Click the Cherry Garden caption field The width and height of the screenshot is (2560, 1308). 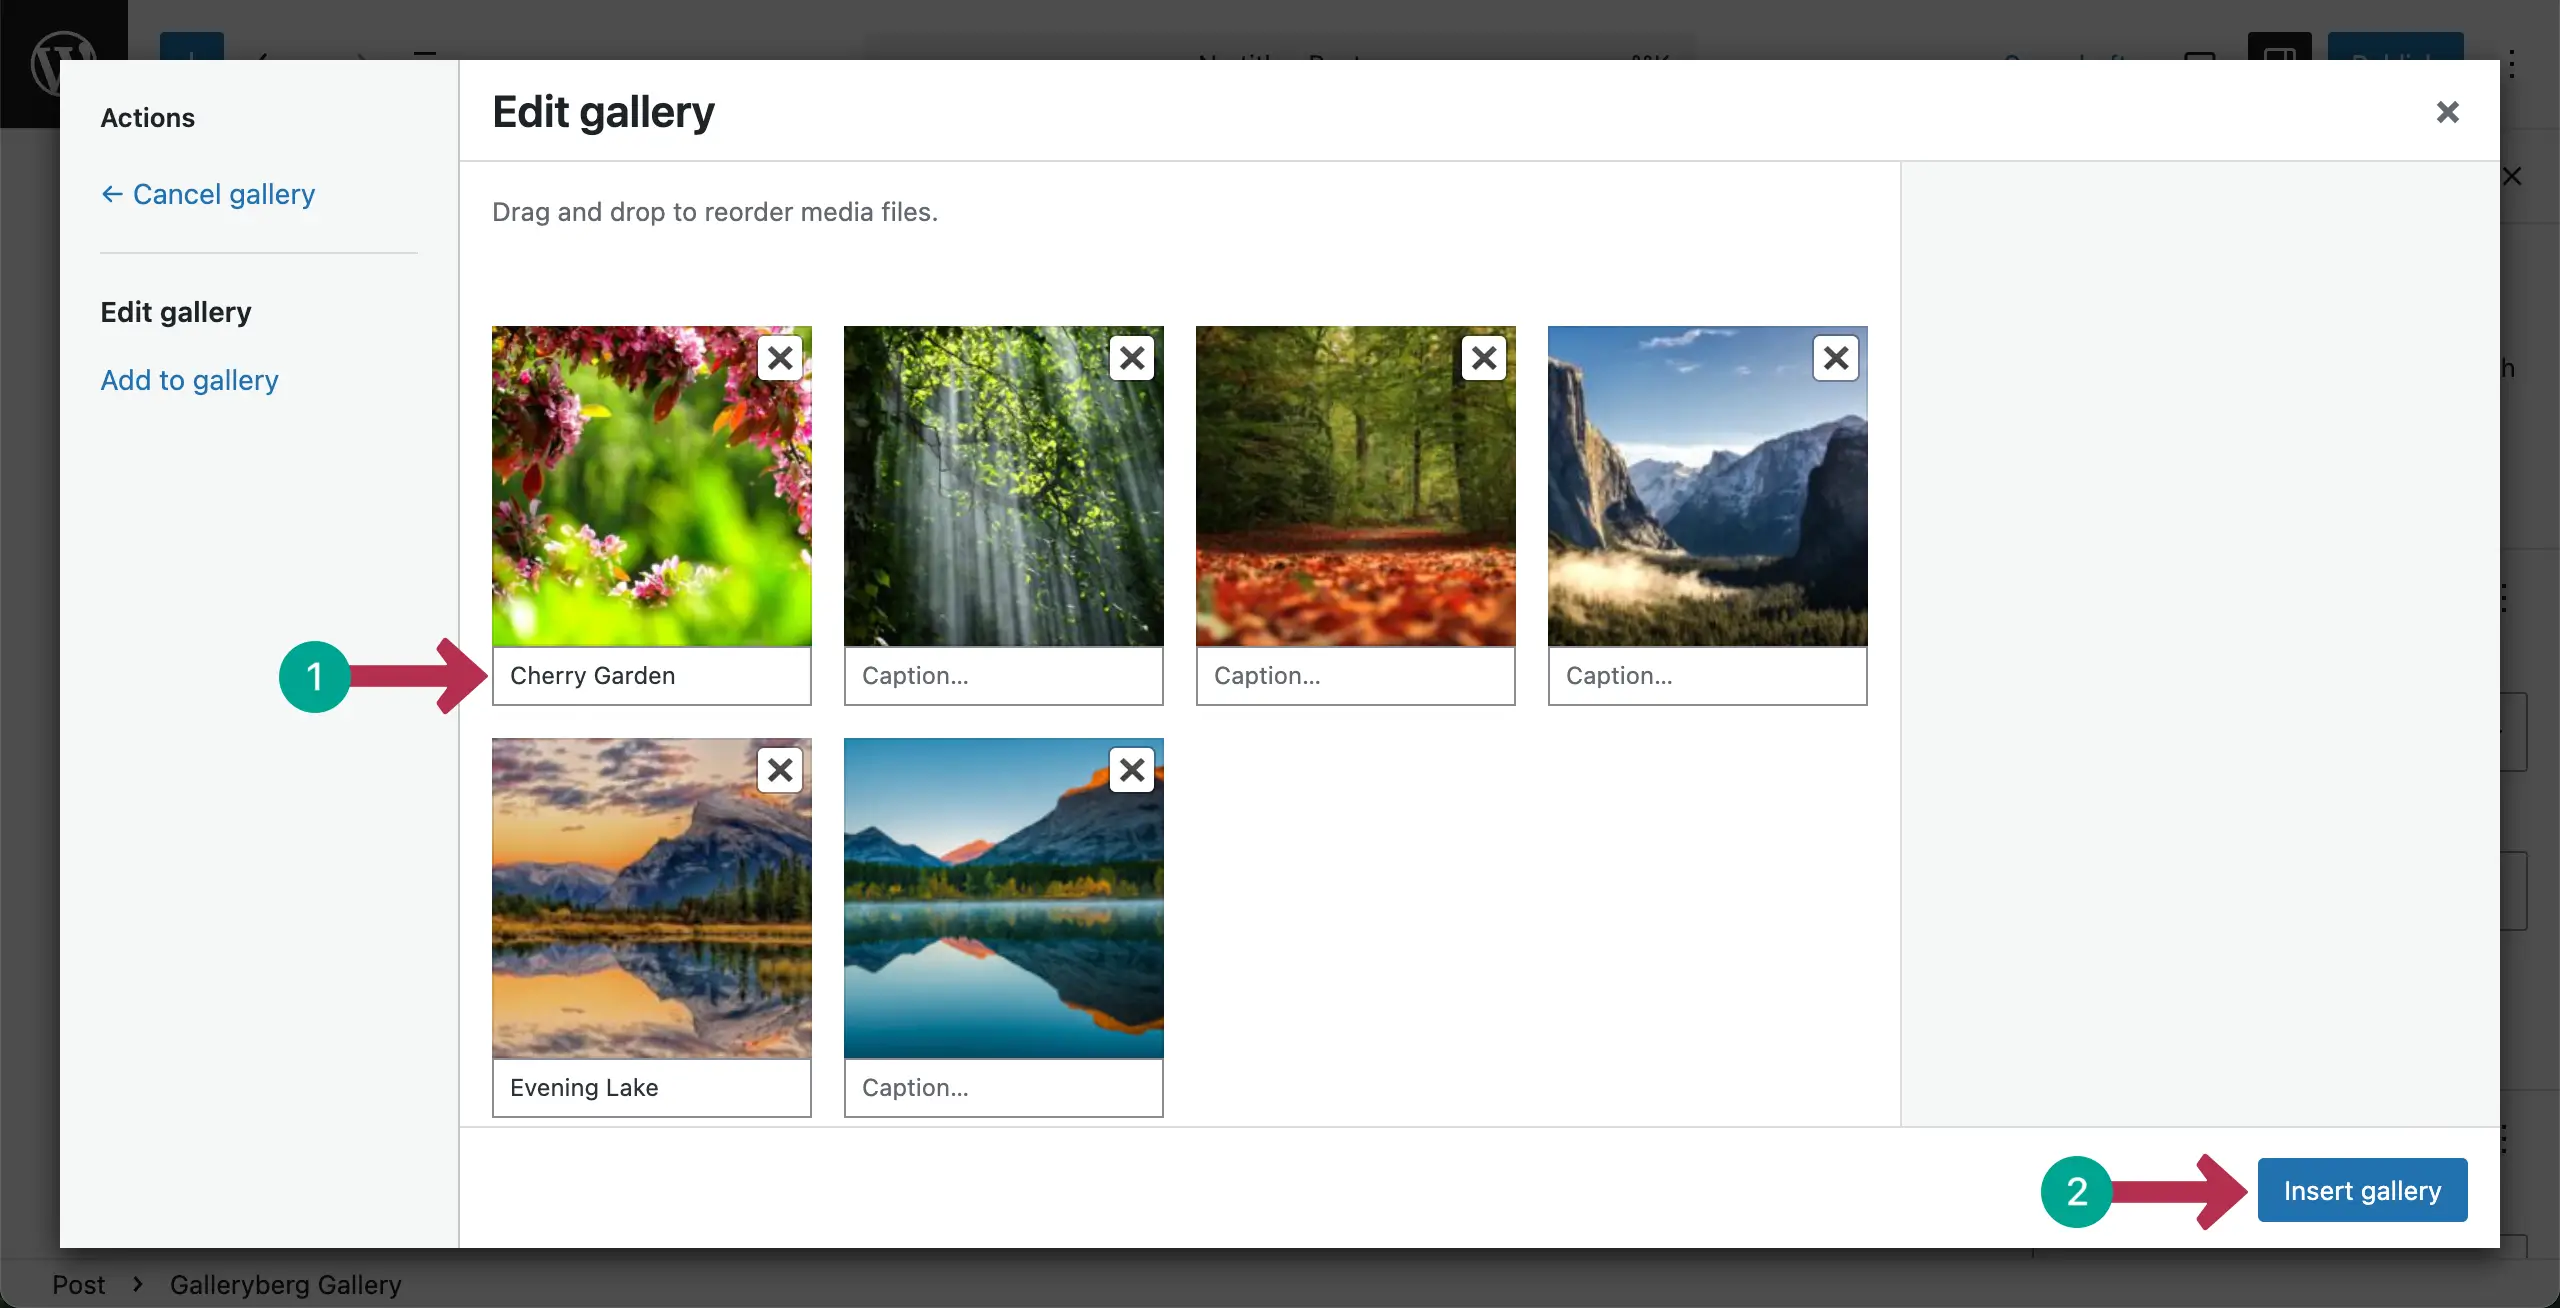(x=652, y=676)
